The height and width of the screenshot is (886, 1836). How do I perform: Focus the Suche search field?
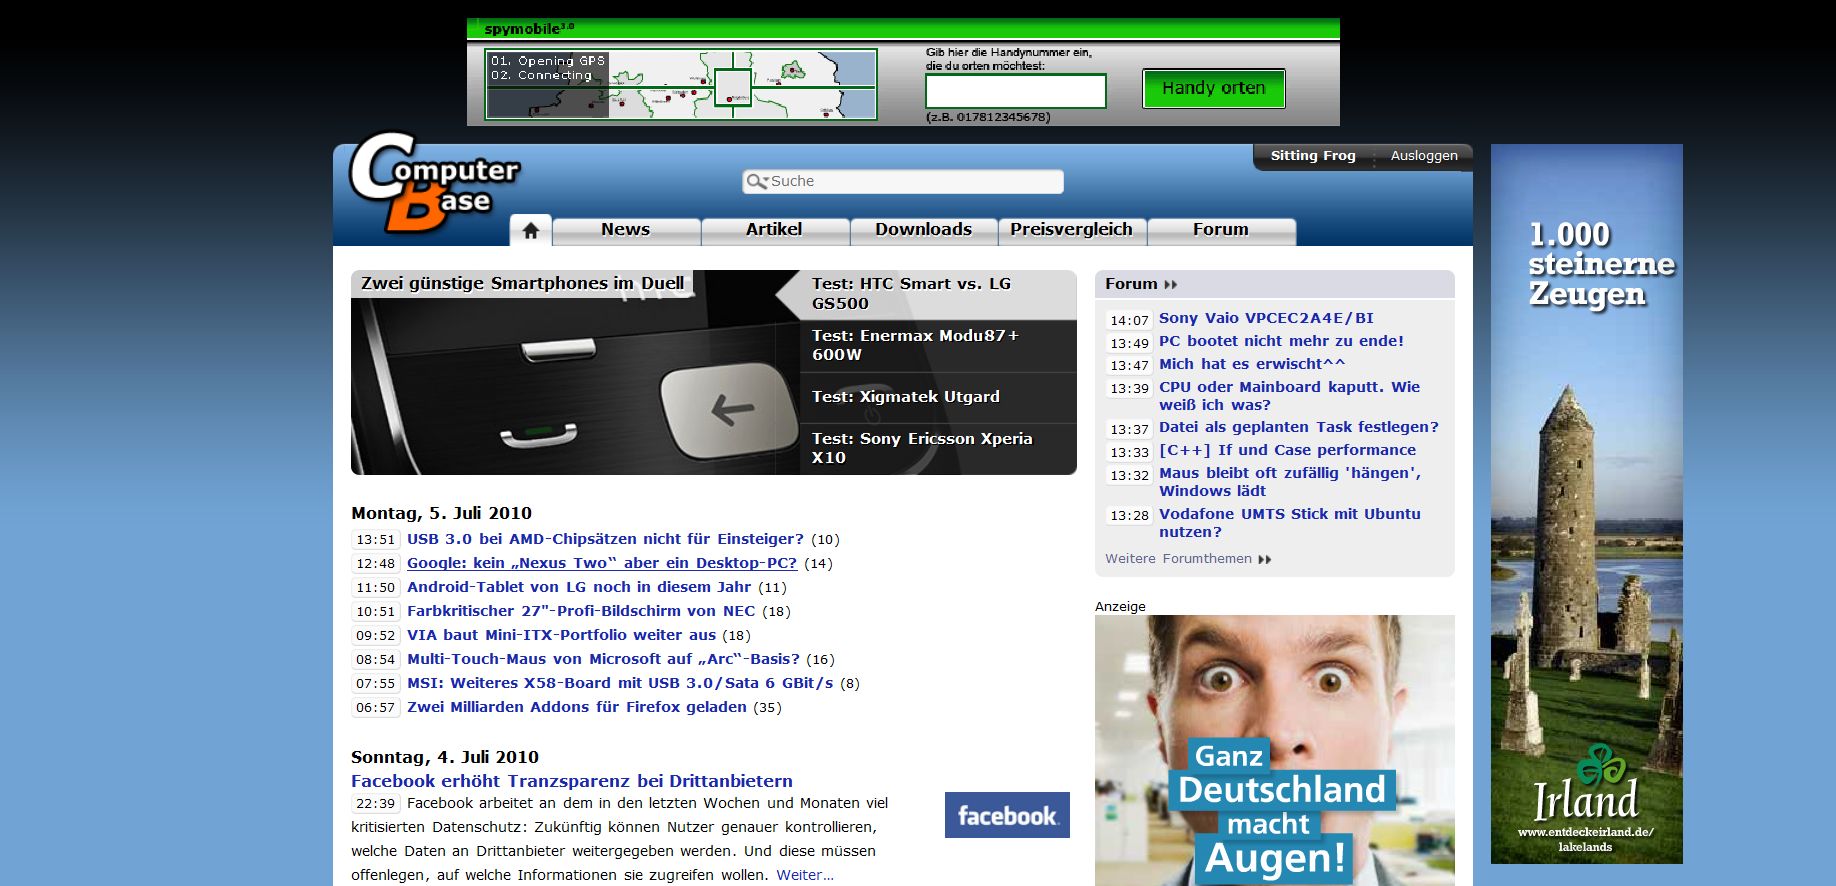click(903, 181)
